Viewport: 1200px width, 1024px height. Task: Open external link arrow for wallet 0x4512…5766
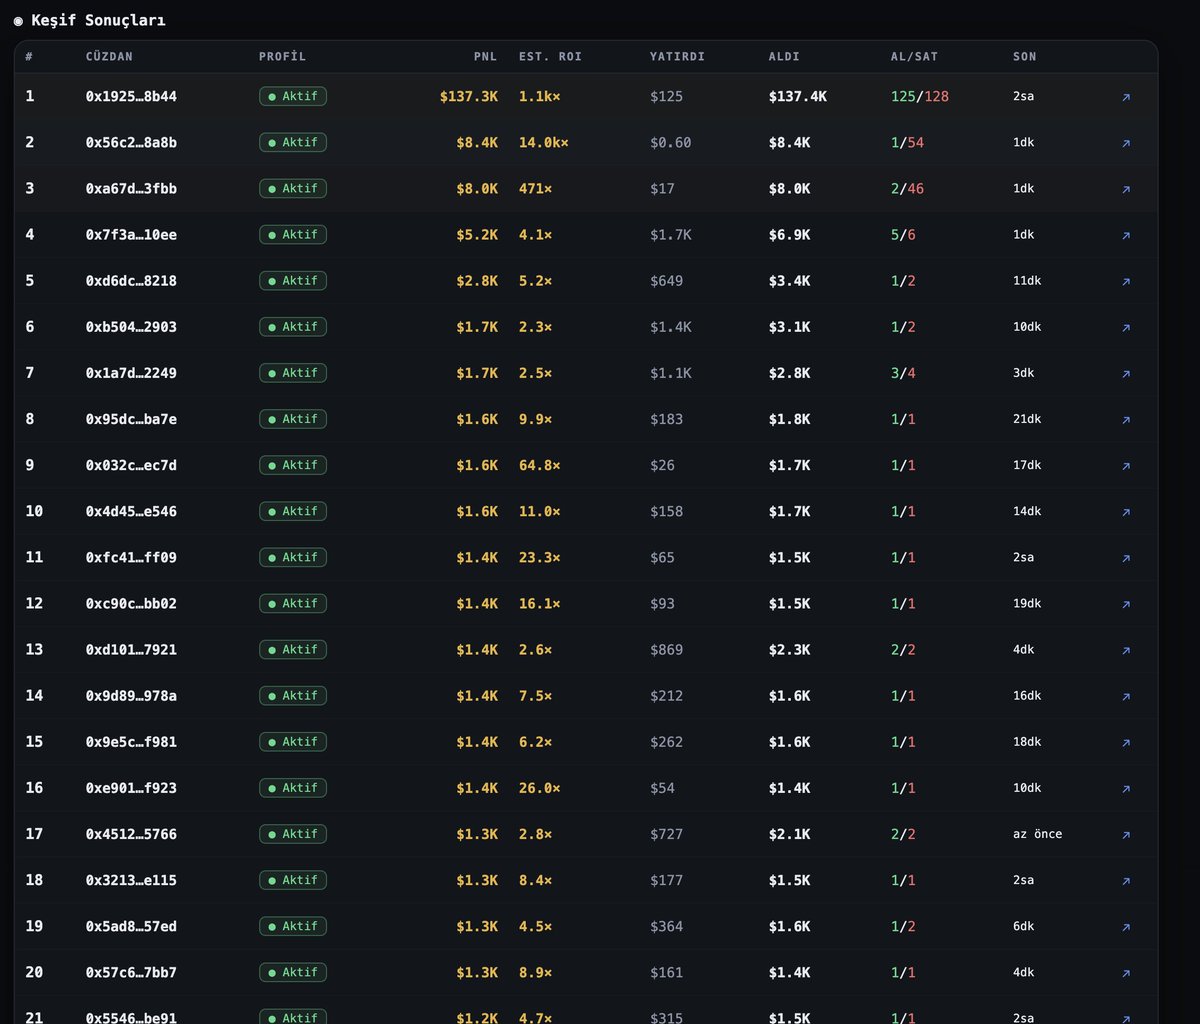tap(1126, 834)
